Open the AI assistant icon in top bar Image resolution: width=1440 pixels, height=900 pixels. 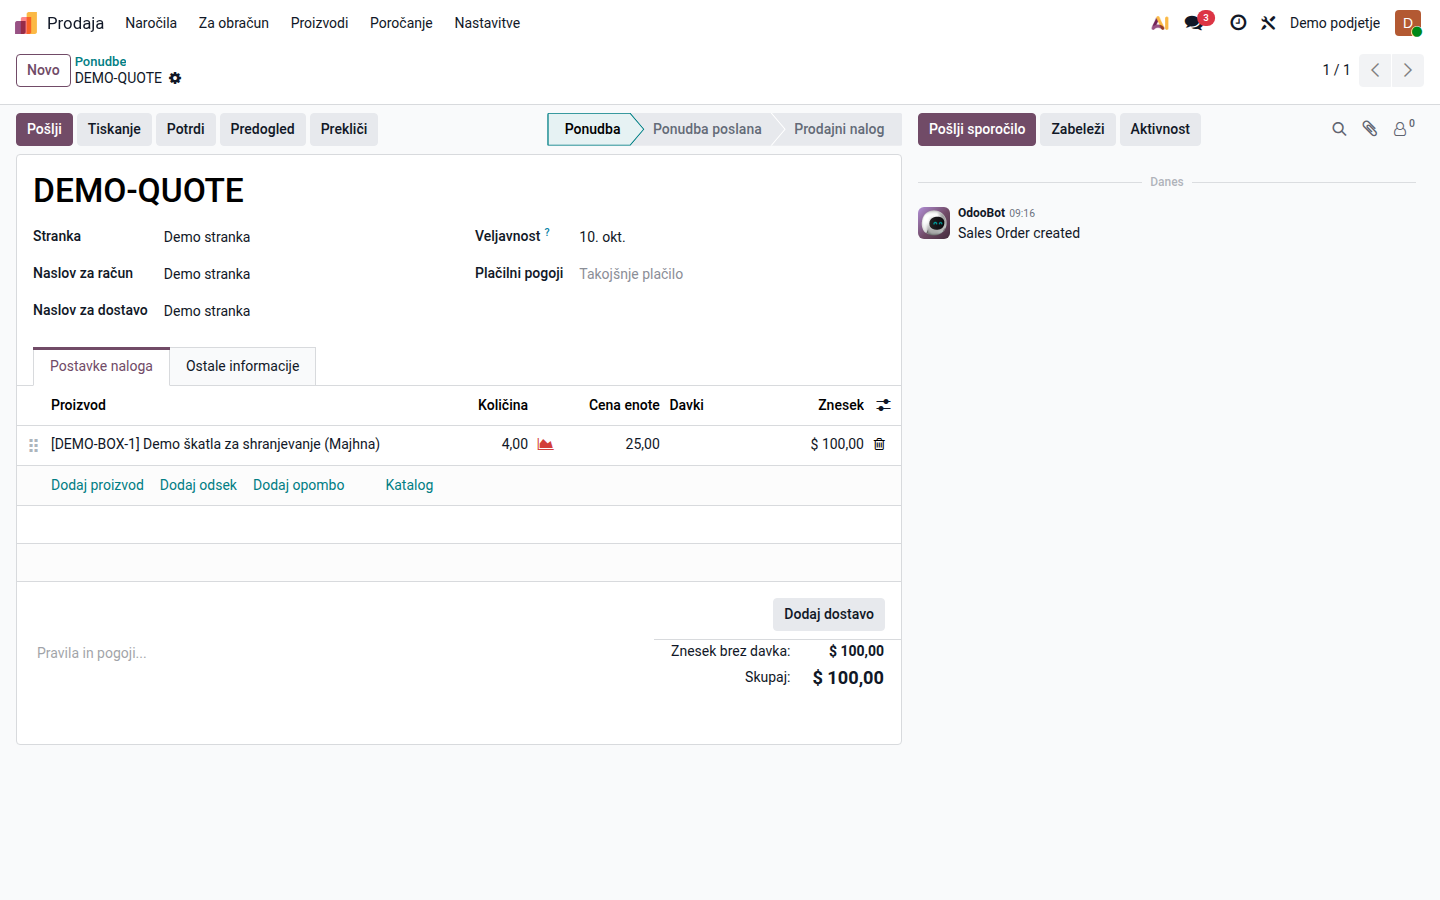click(1160, 23)
